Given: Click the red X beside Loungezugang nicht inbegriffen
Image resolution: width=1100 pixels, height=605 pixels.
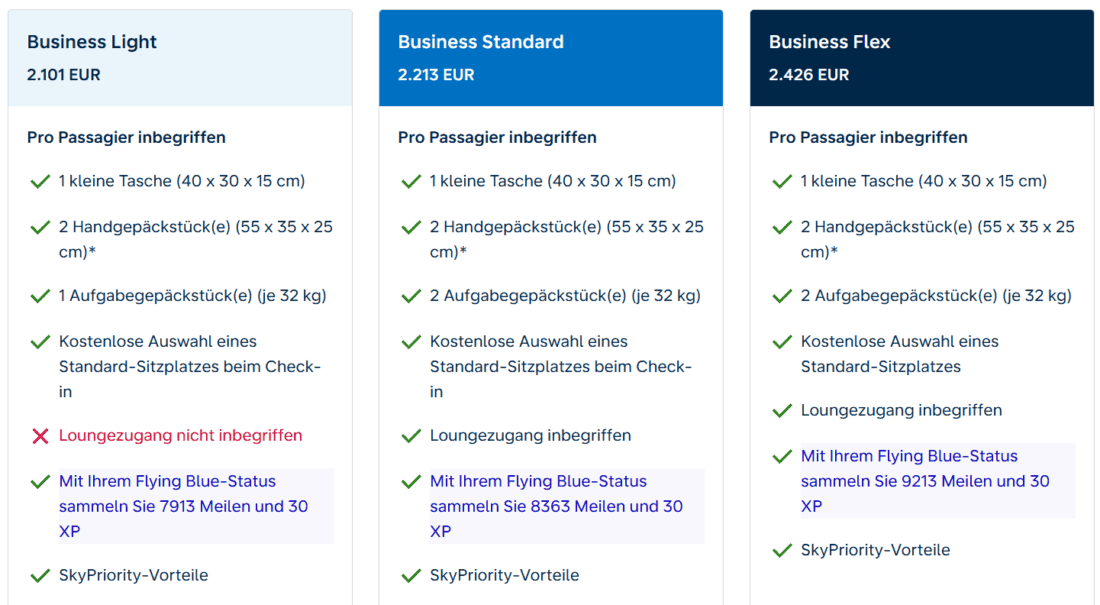Looking at the screenshot, I should [x=40, y=436].
